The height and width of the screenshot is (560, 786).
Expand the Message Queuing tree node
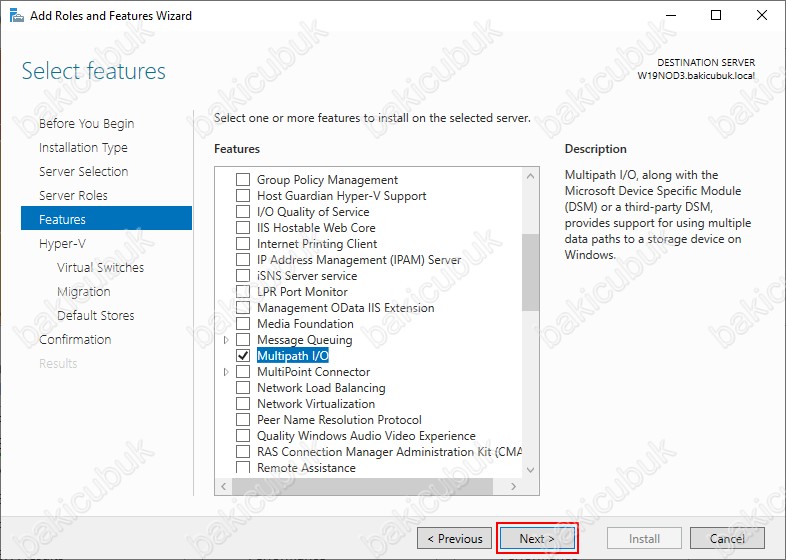pyautogui.click(x=226, y=340)
